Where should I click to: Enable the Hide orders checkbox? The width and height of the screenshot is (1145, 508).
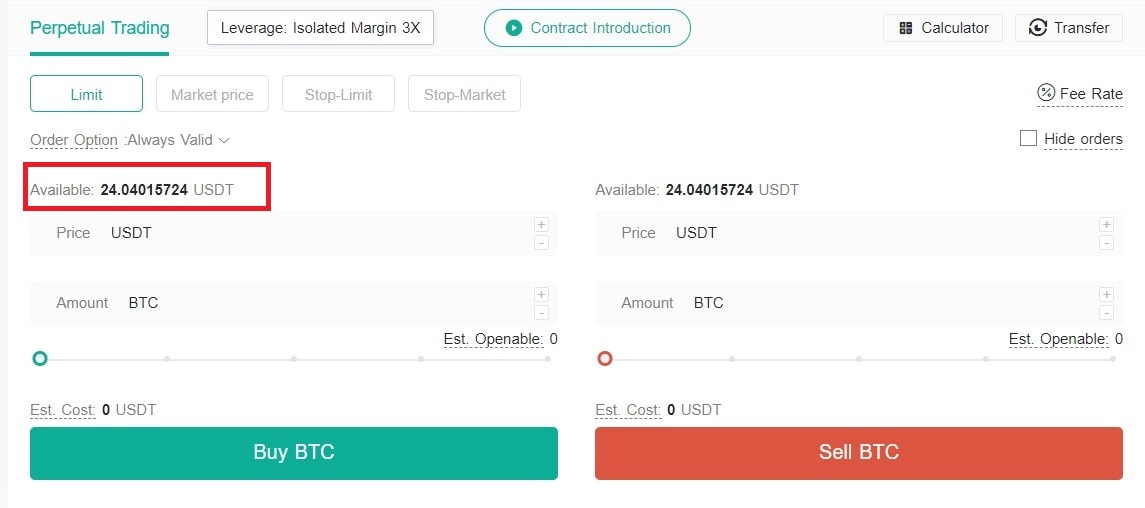tap(1028, 138)
